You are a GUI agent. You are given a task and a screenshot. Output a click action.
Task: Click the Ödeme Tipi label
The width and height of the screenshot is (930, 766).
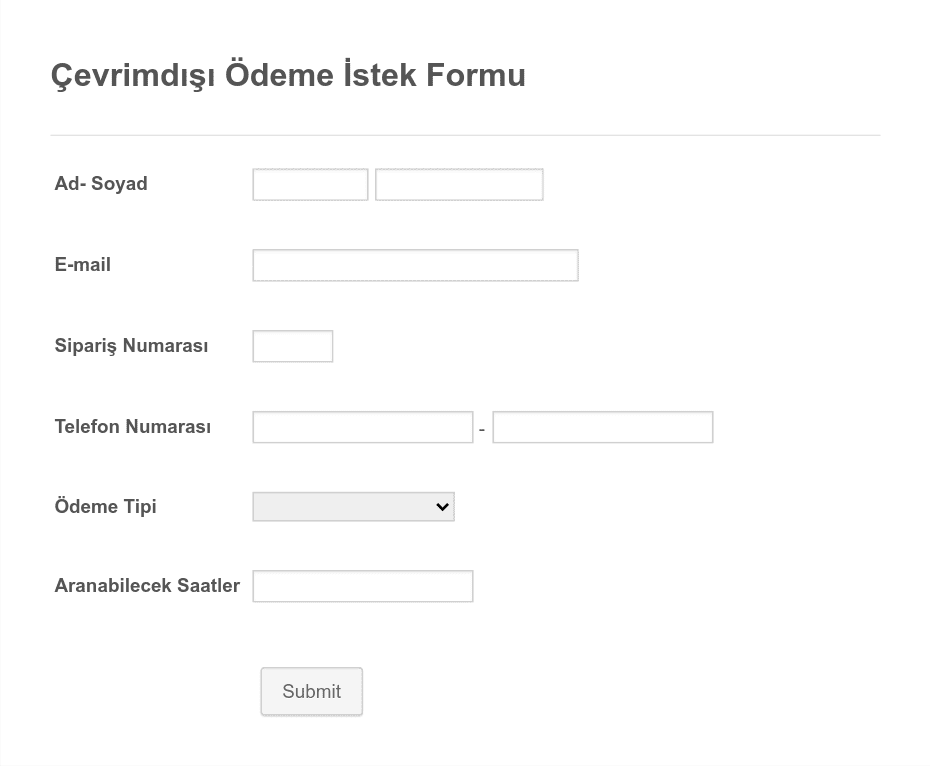pos(106,507)
